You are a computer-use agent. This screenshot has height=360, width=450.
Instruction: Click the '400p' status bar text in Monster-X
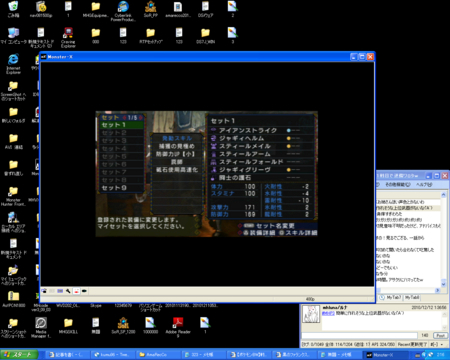(310, 299)
